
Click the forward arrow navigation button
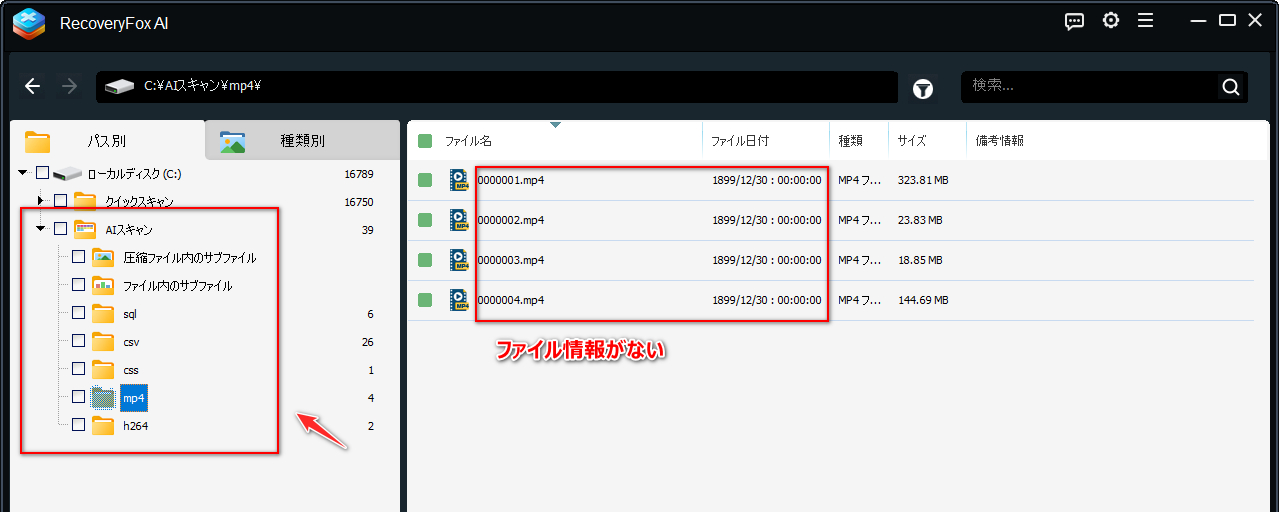click(x=69, y=87)
